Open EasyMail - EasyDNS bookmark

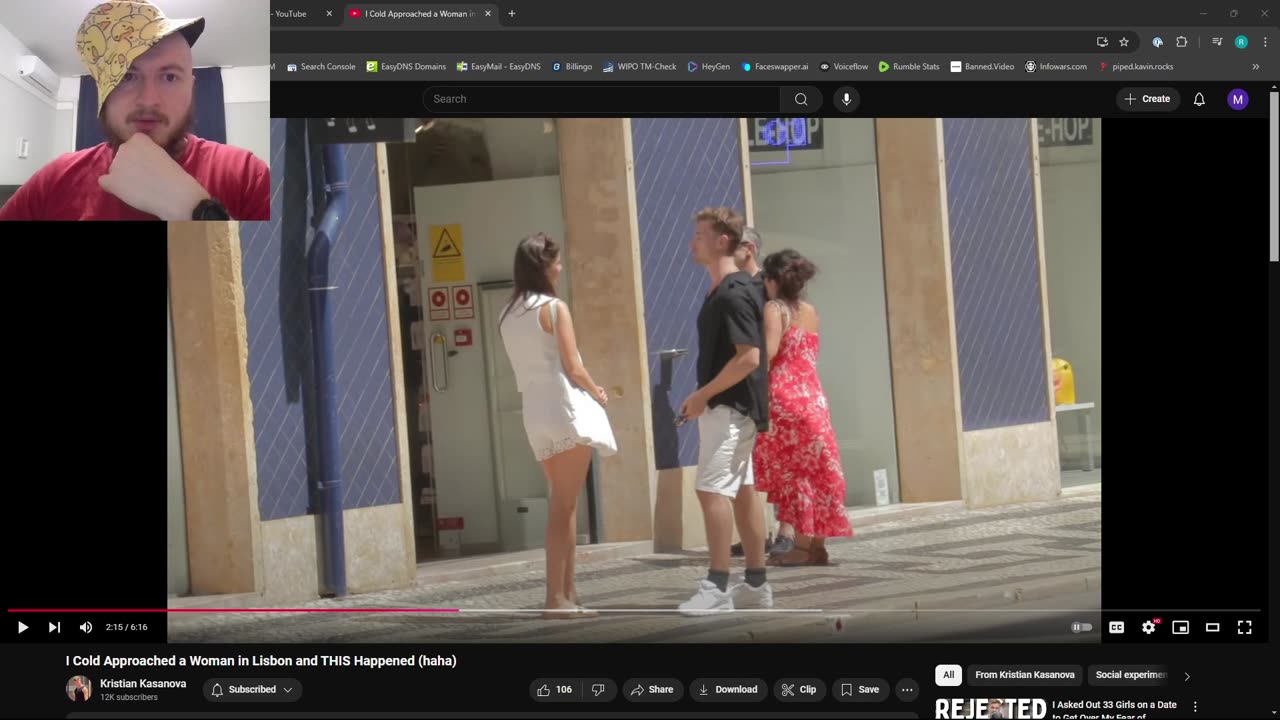pyautogui.click(x=498, y=67)
